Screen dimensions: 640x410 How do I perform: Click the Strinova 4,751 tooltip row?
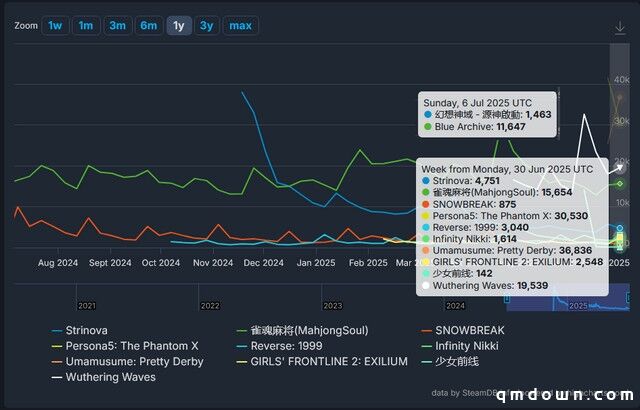461,181
